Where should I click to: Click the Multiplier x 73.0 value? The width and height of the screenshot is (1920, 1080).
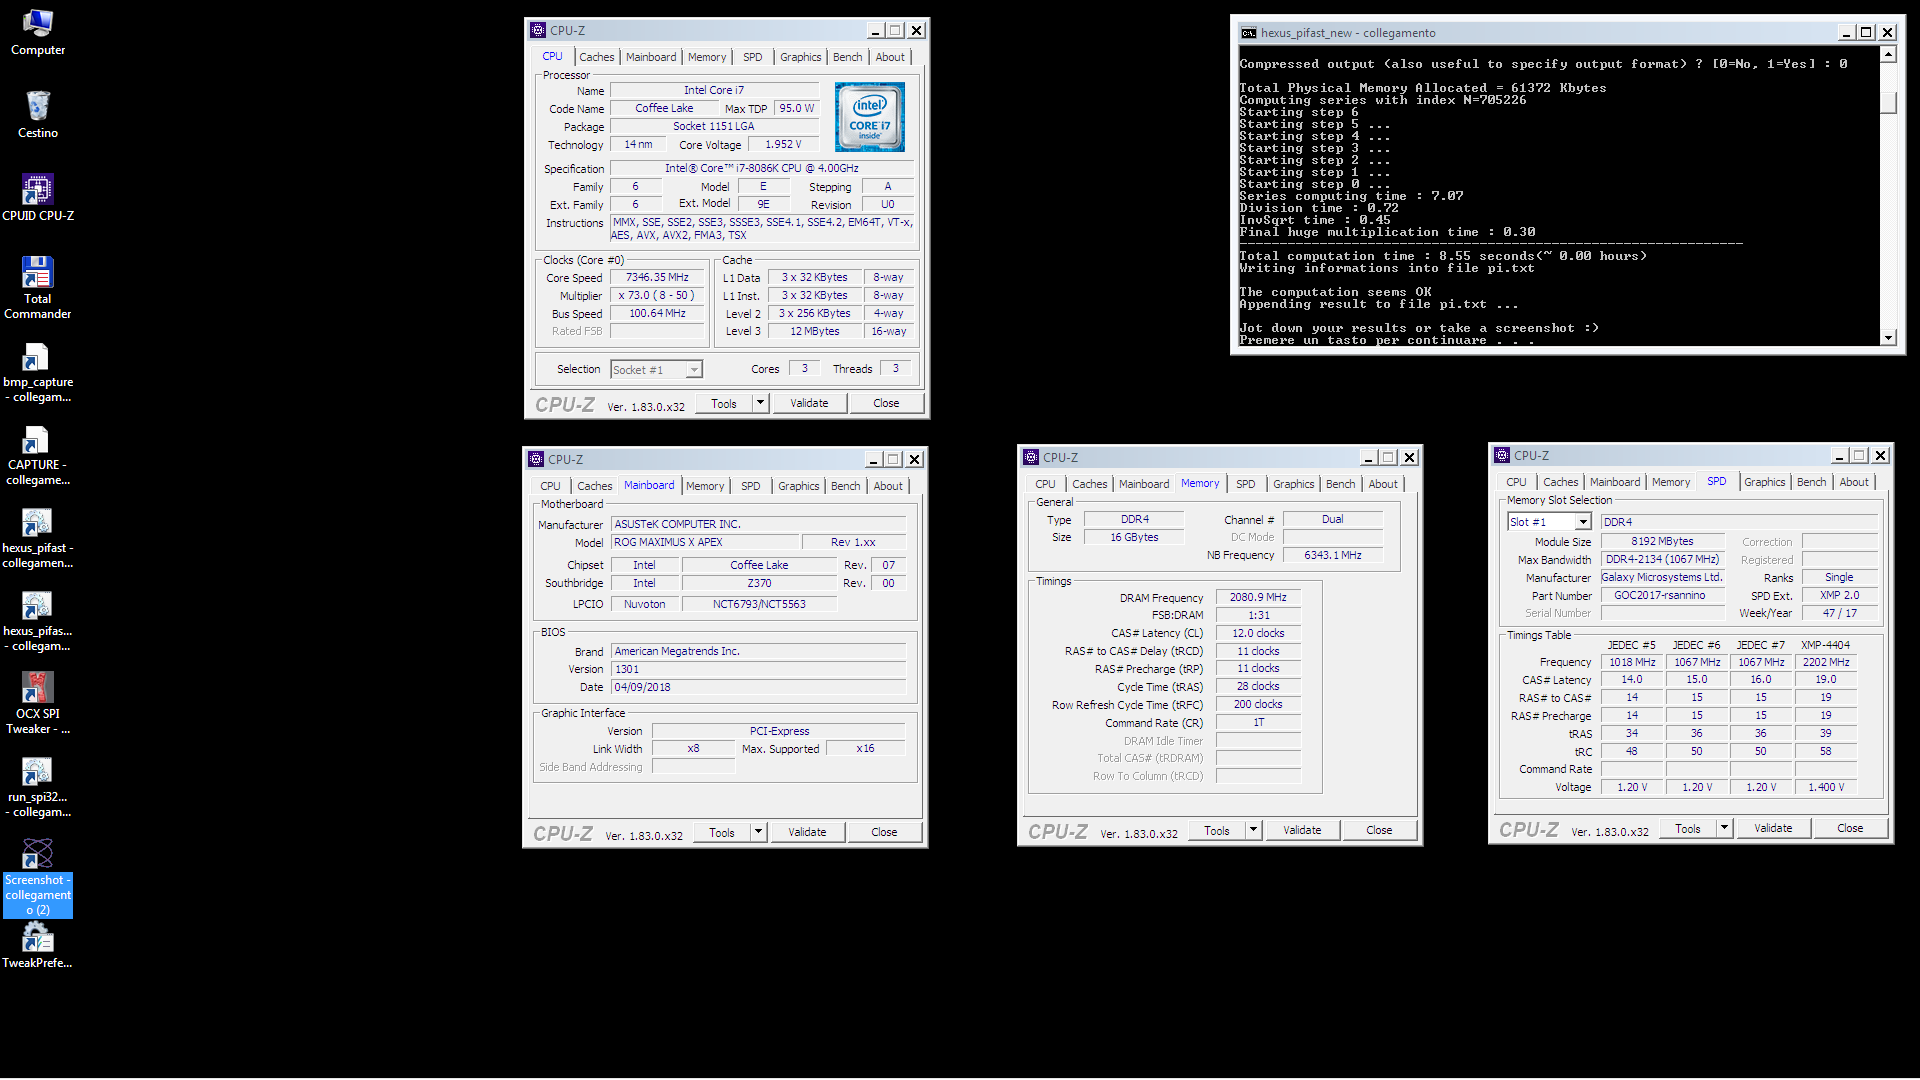[657, 296]
